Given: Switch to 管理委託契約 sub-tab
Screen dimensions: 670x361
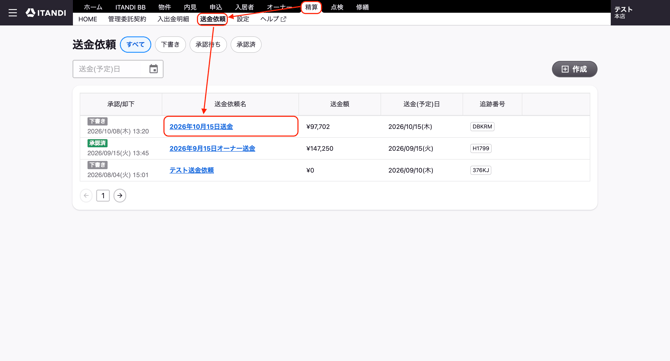Looking at the screenshot, I should [x=127, y=19].
